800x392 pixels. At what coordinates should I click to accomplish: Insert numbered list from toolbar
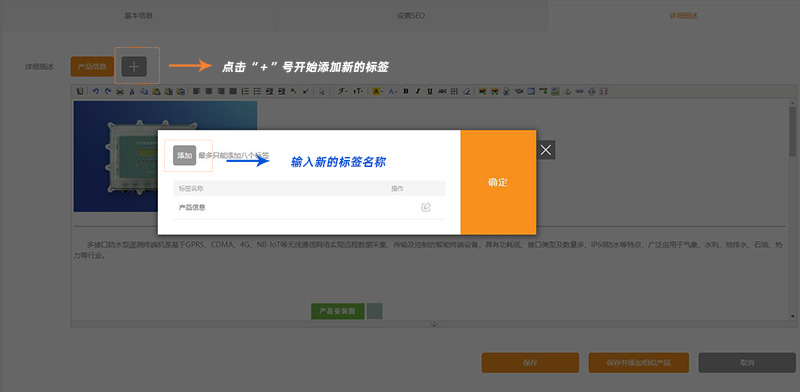point(245,91)
